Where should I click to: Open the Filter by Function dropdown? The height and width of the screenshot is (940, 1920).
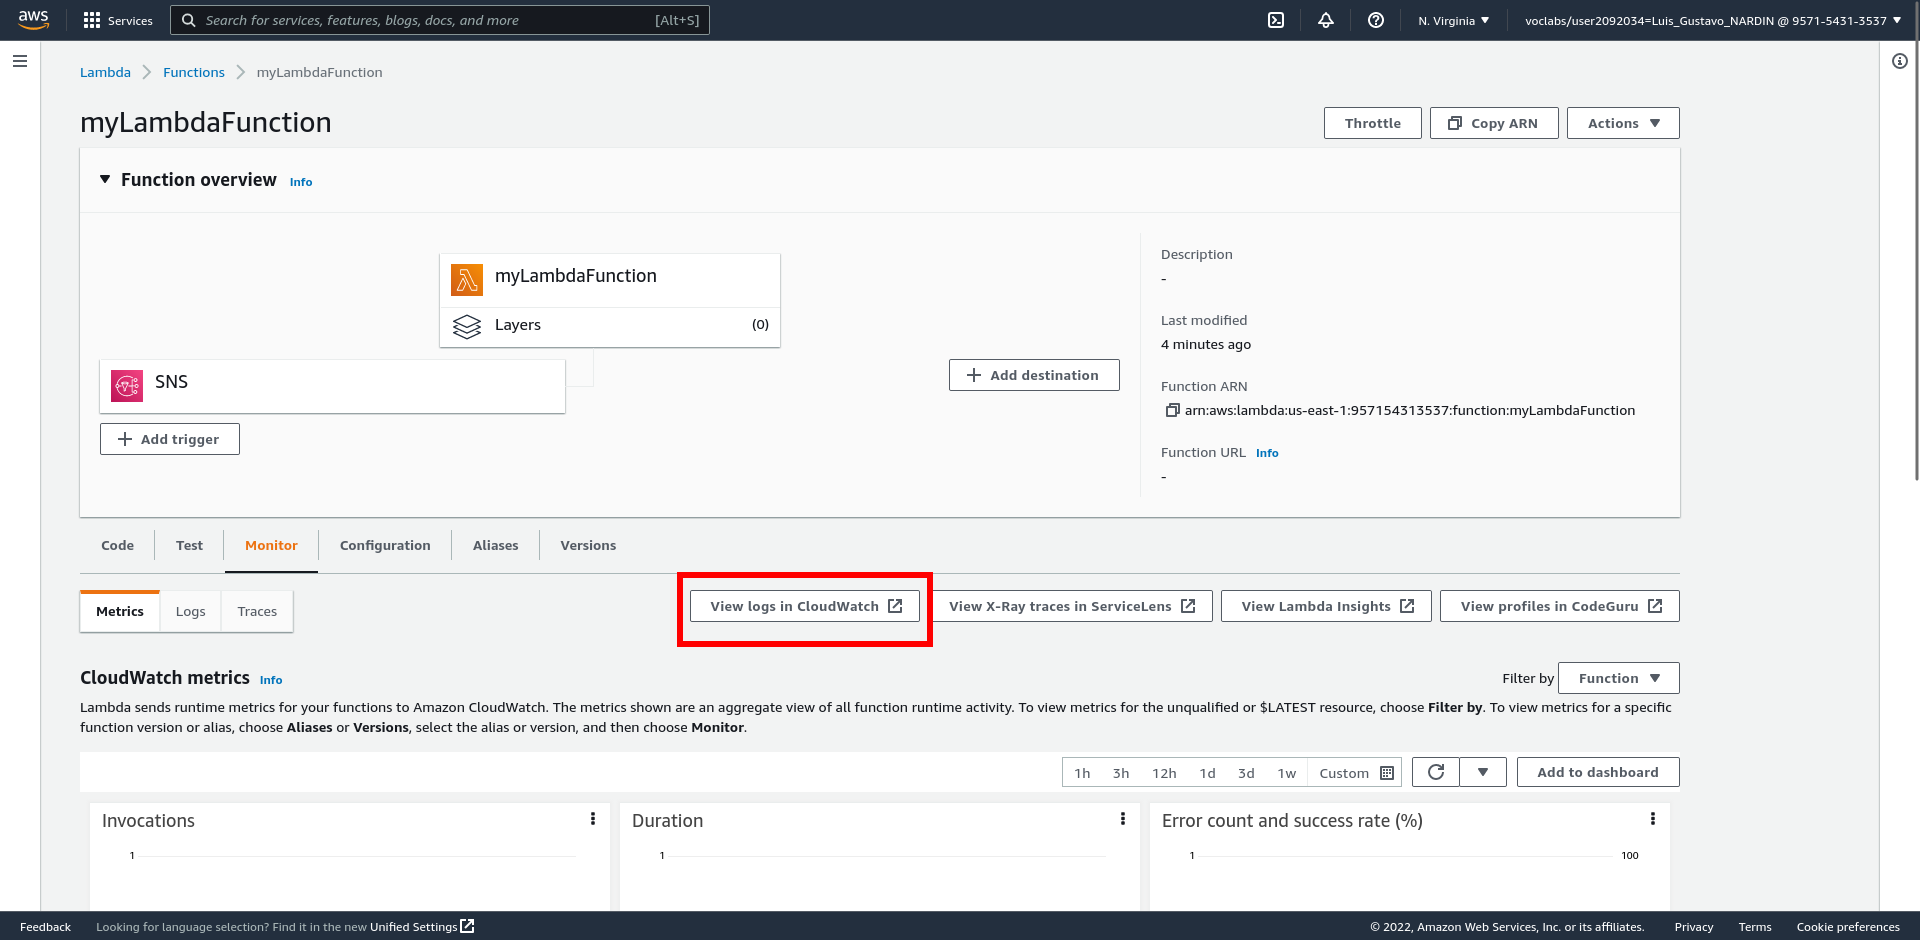[1618, 678]
